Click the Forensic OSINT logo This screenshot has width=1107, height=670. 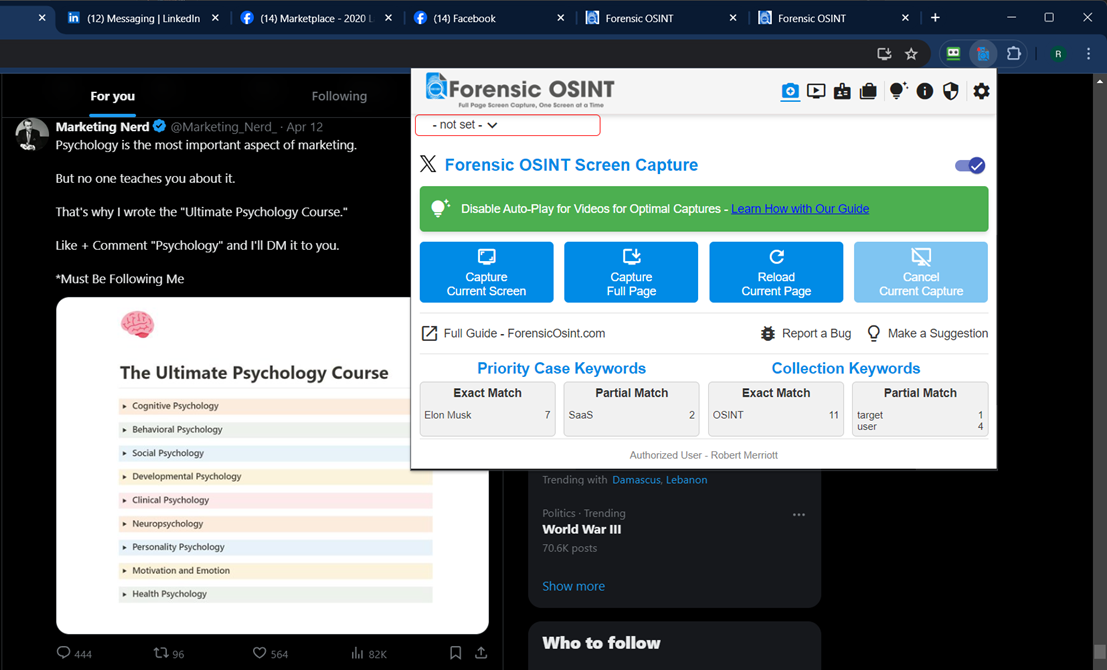pos(520,90)
